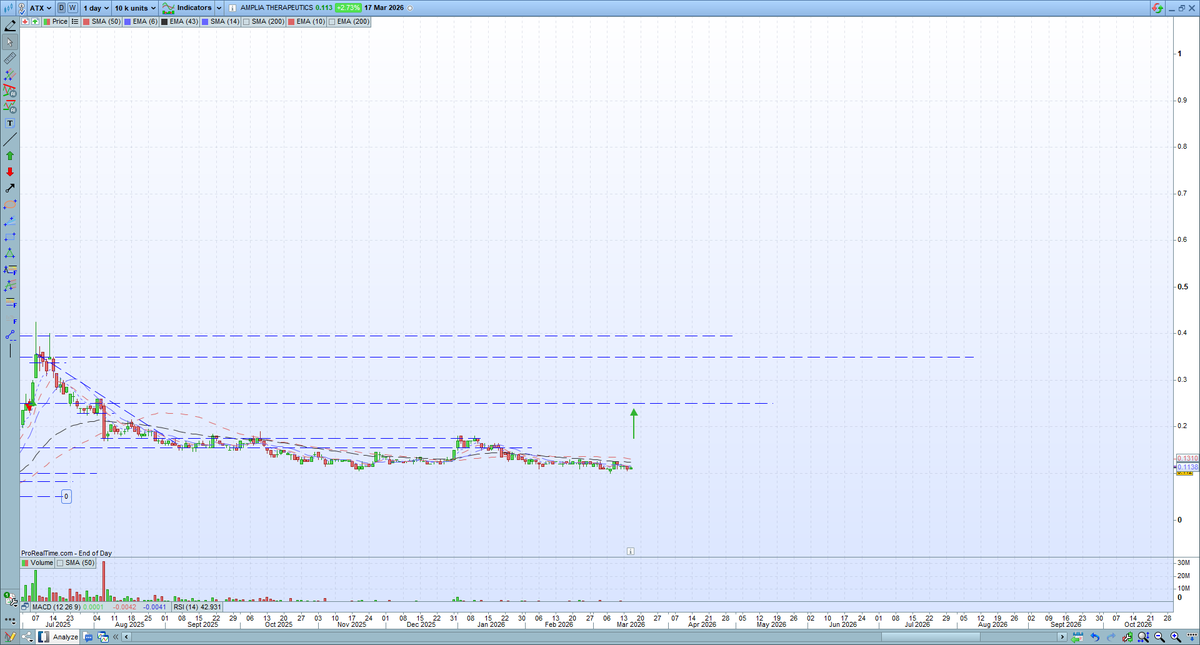Click left arrow of the time scrollbar
This screenshot has height=645, width=1200.
click(x=126, y=637)
